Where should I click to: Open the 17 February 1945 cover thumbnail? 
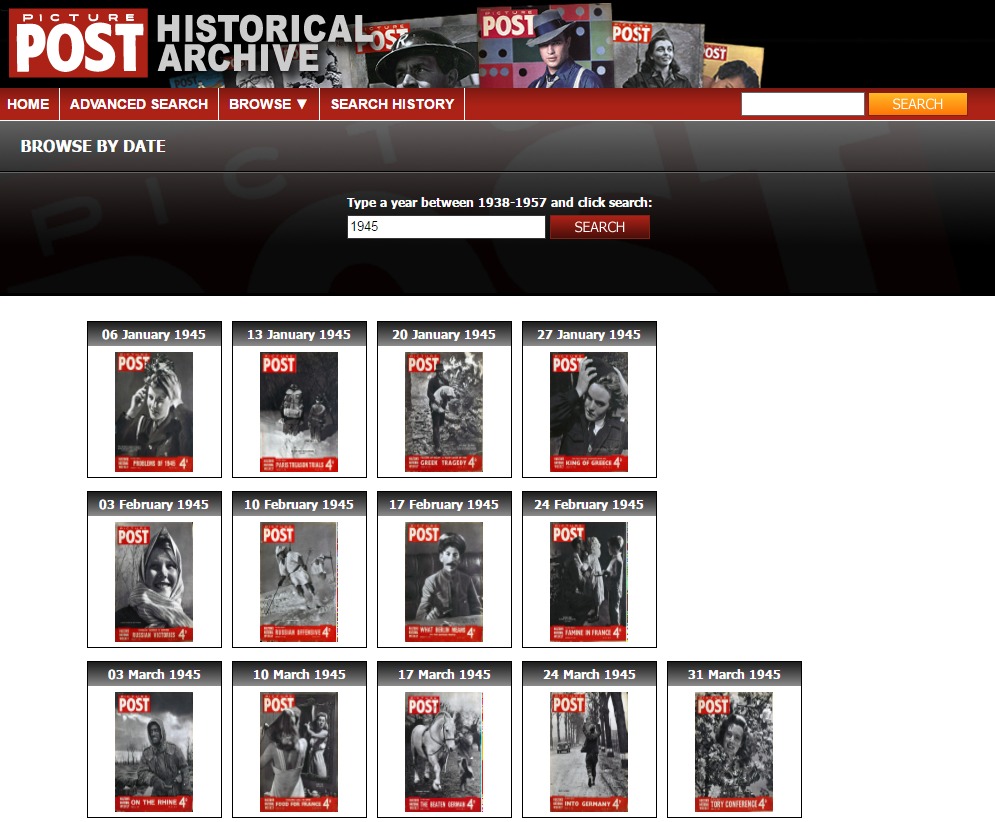(x=444, y=582)
